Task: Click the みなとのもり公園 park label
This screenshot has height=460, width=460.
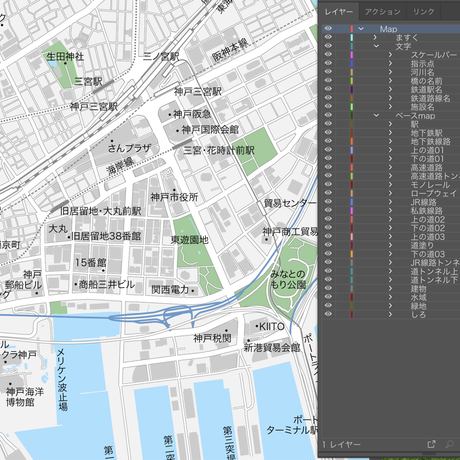Action: pyautogui.click(x=288, y=279)
